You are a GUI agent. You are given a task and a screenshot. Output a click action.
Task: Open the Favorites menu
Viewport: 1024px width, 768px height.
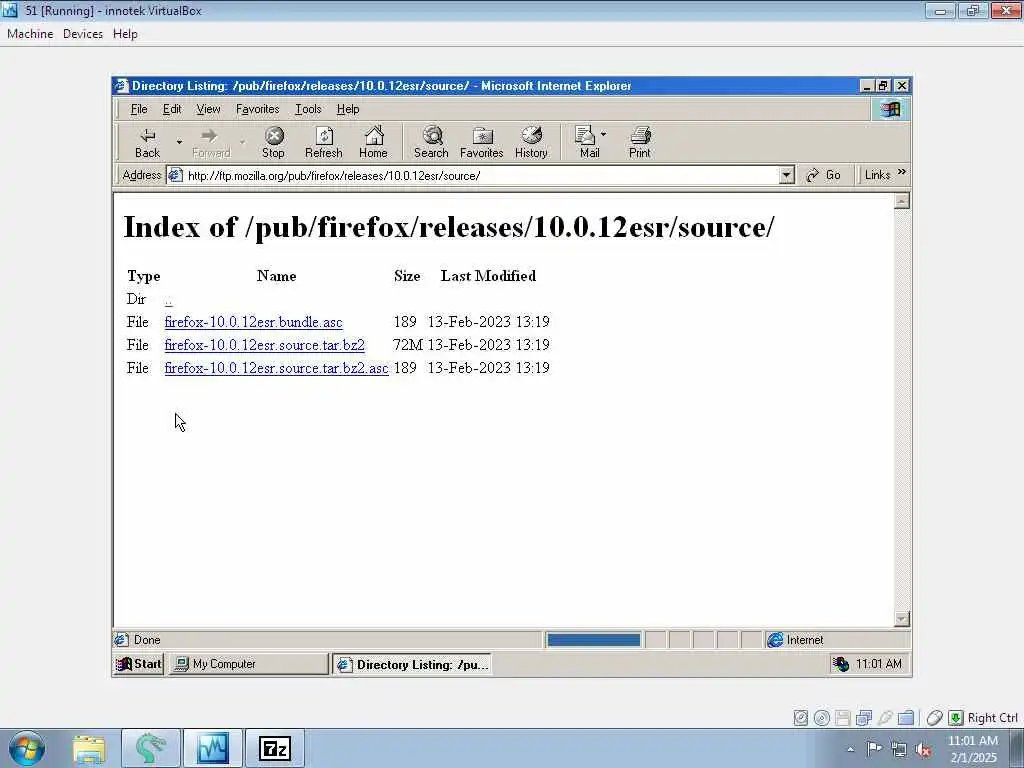pyautogui.click(x=257, y=109)
